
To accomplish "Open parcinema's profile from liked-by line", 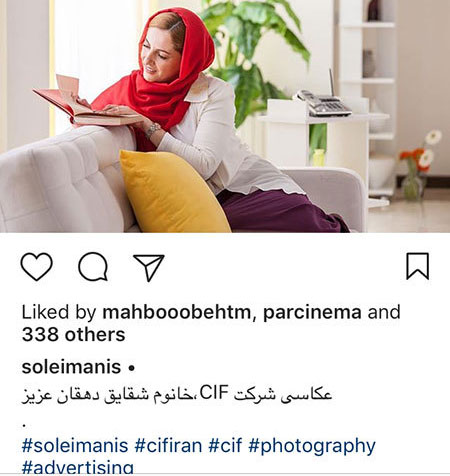I will [x=312, y=313].
